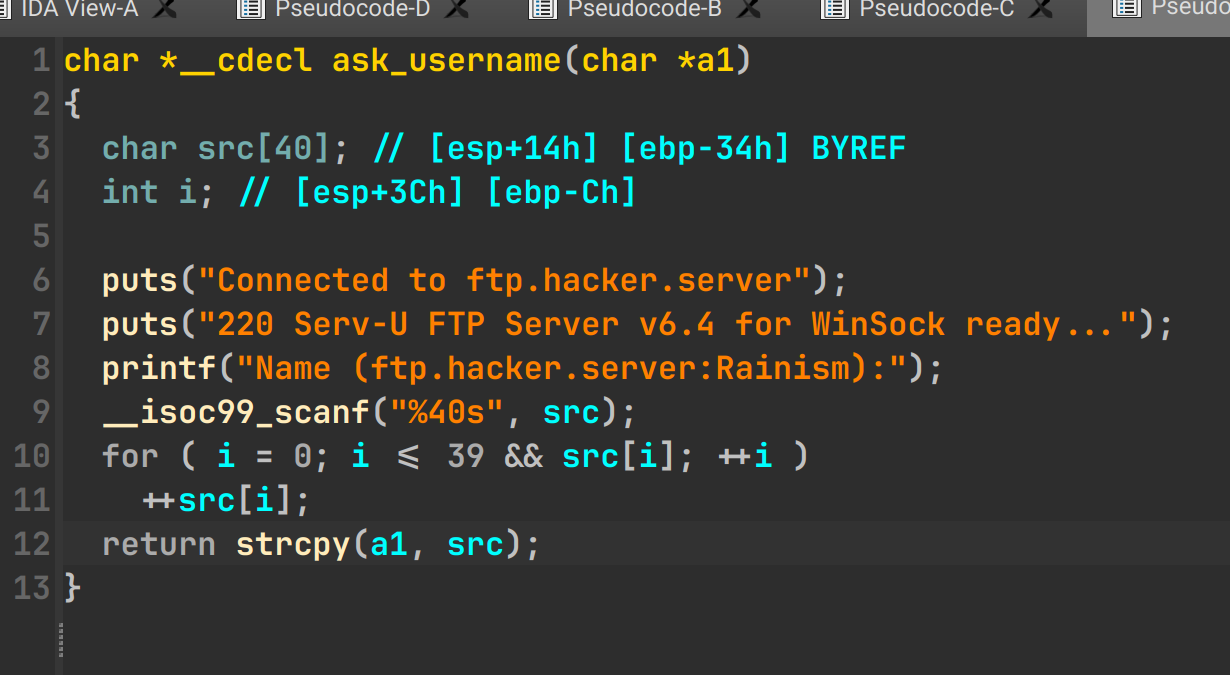1230x675 pixels.
Task: Click the Pseudocode-C tab document icon
Action: 835,9
